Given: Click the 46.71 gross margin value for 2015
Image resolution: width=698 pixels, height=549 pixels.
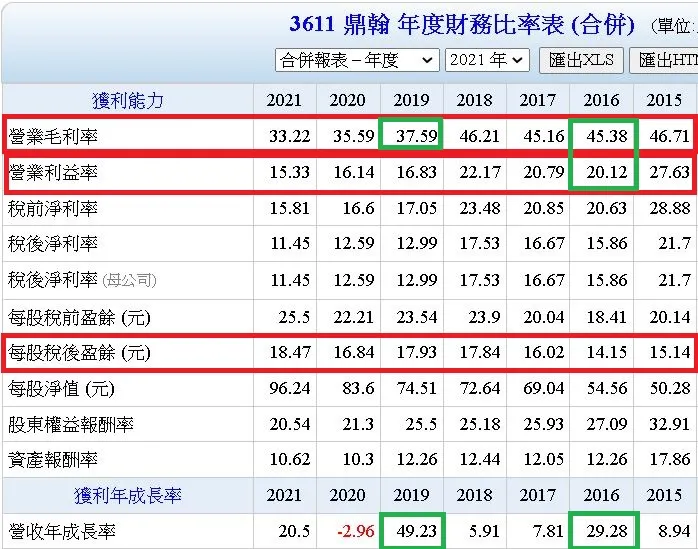Looking at the screenshot, I should [670, 136].
